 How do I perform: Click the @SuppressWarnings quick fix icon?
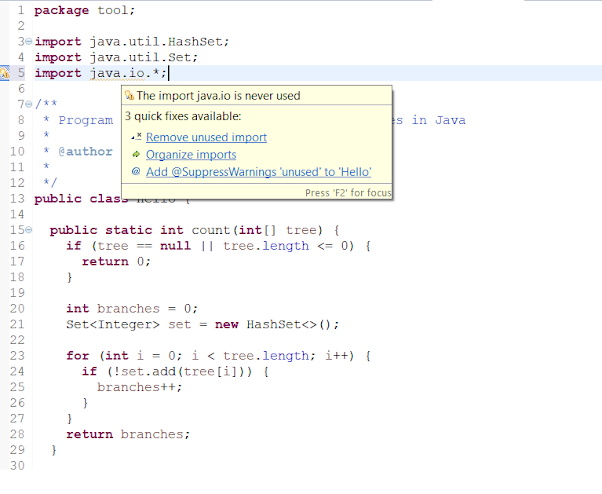click(x=136, y=173)
